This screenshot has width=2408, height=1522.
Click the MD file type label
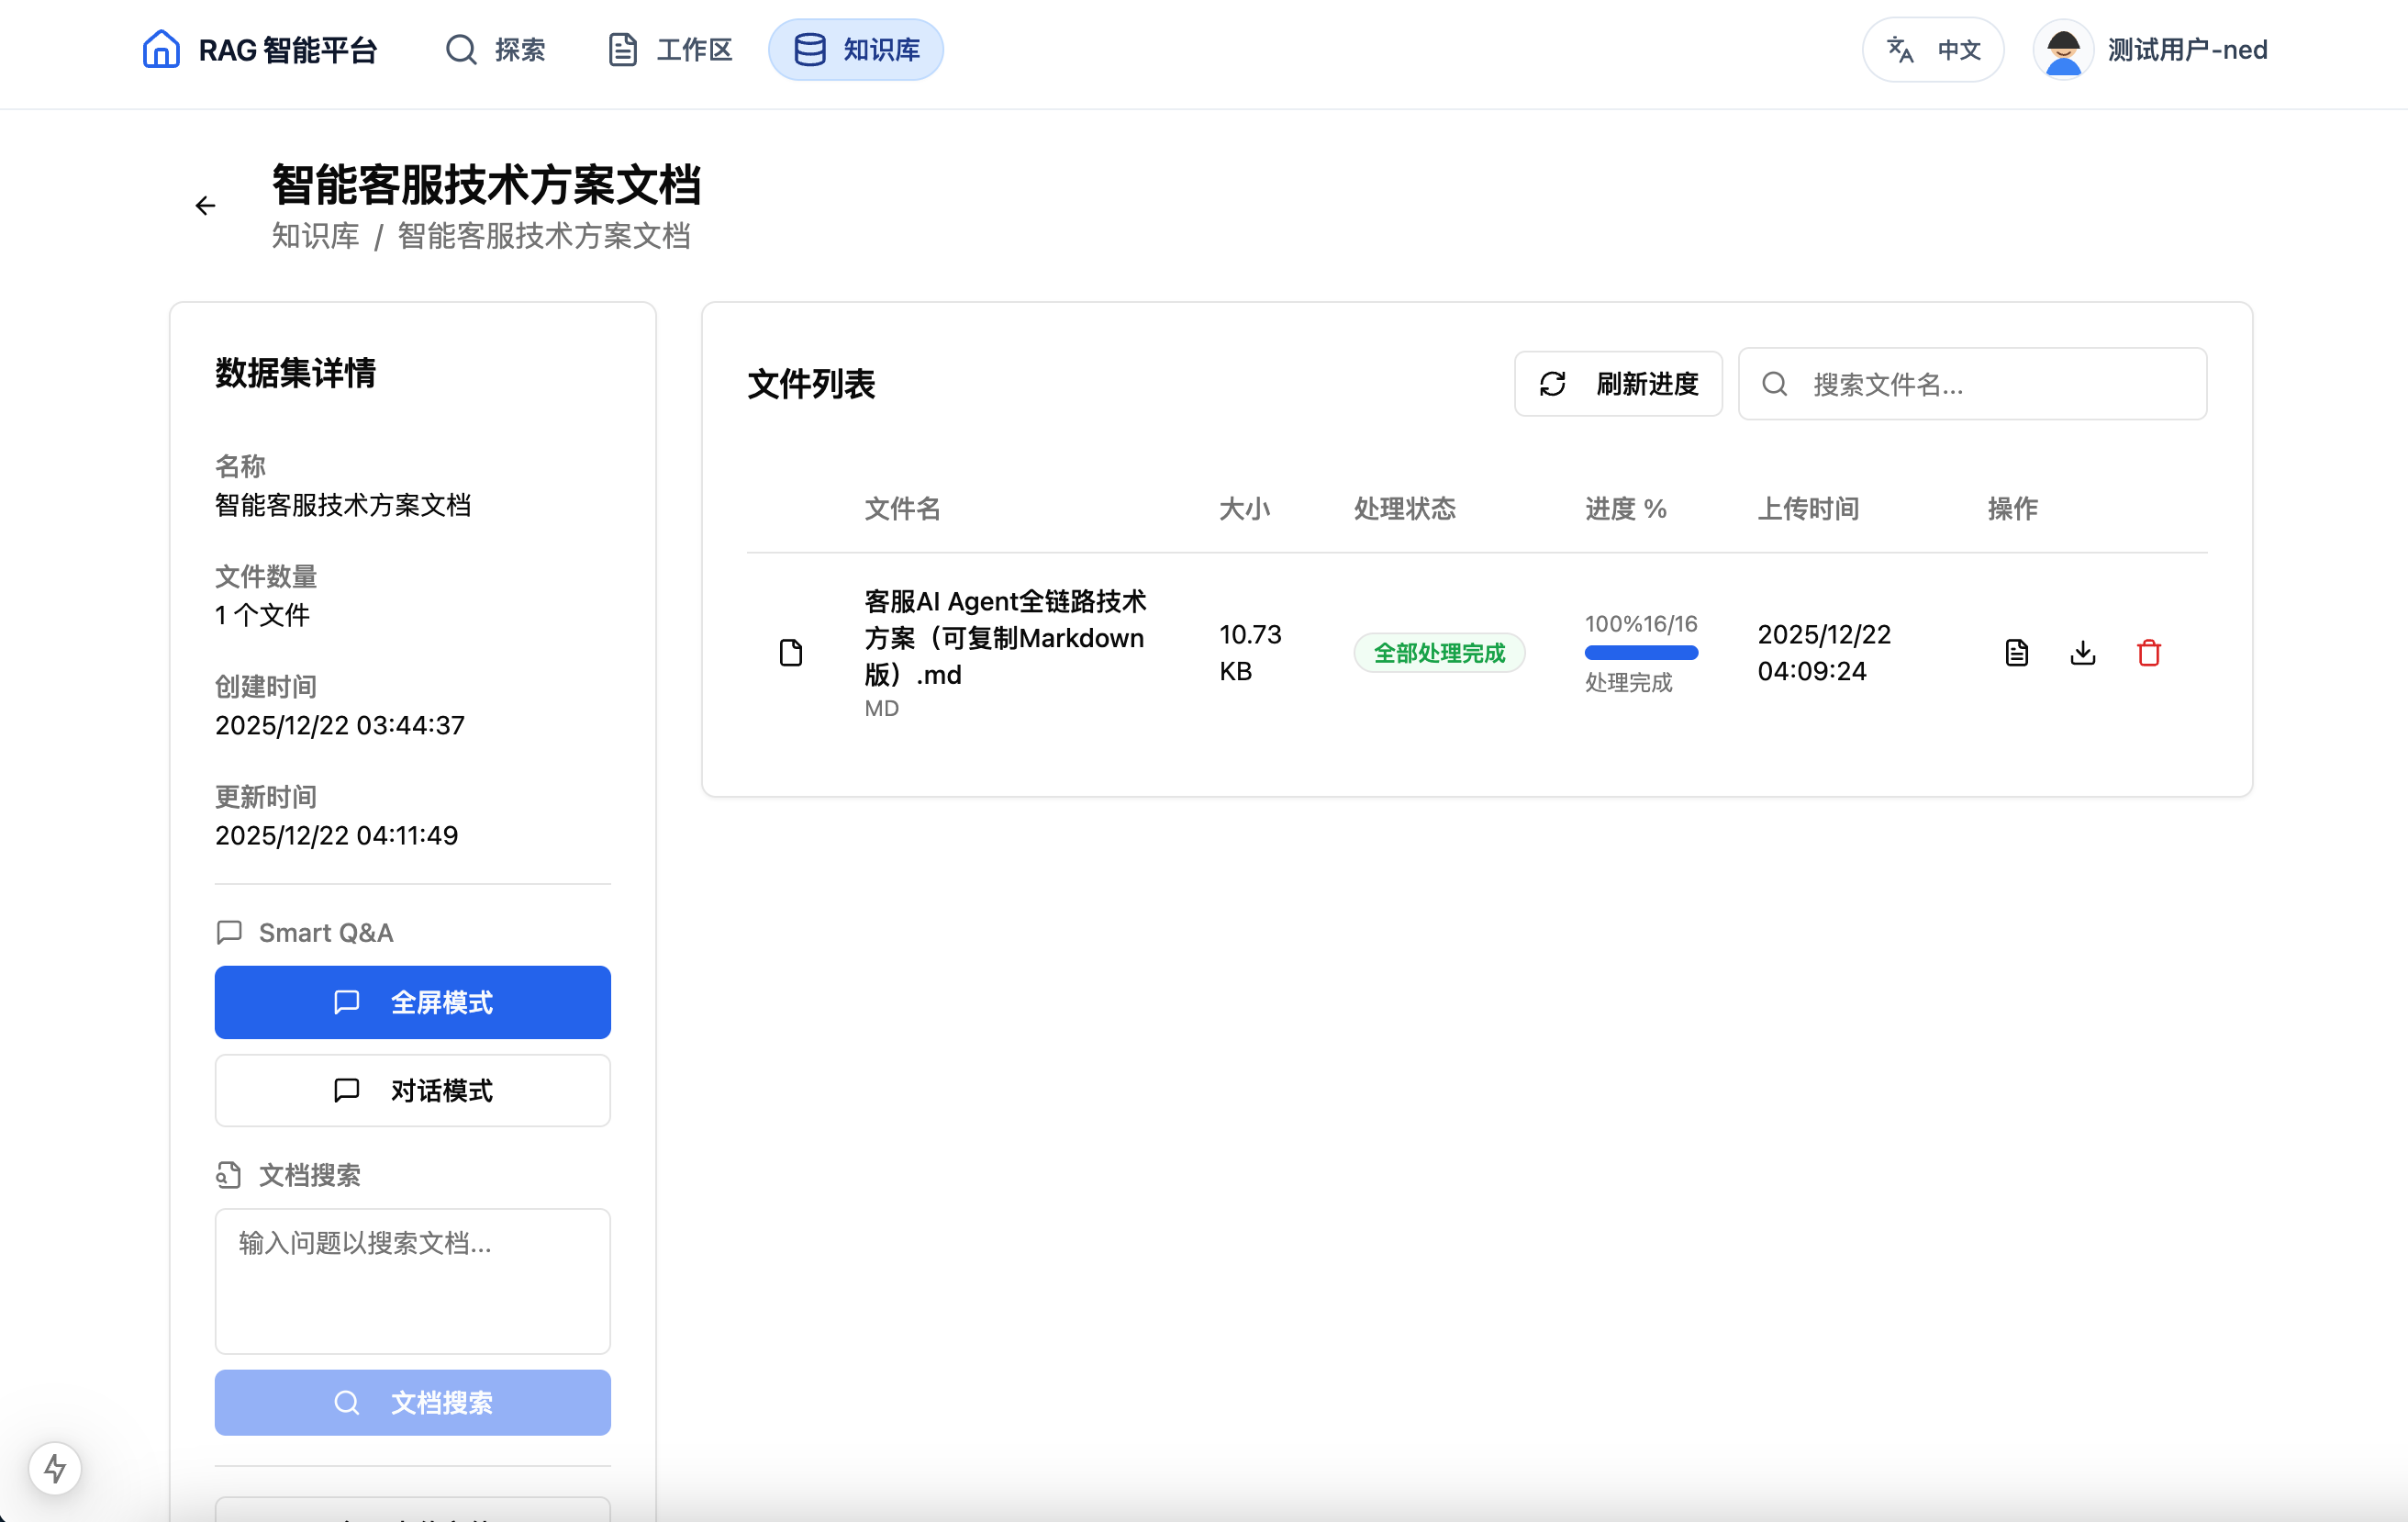pyautogui.click(x=881, y=708)
